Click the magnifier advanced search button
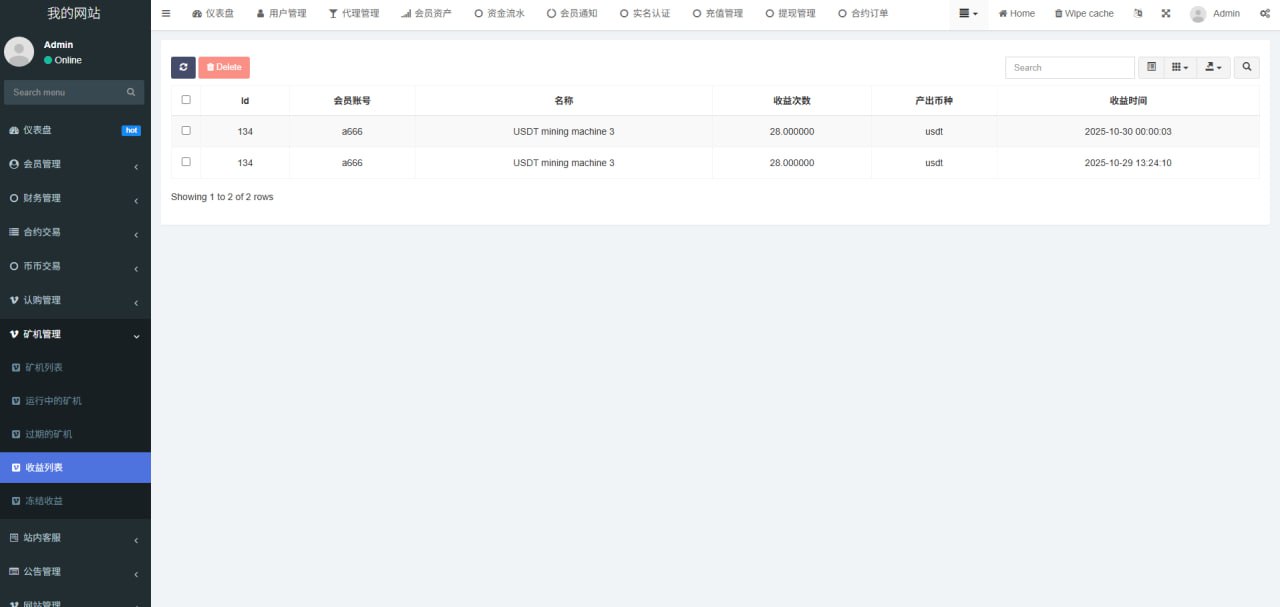1280x607 pixels. [1246, 67]
